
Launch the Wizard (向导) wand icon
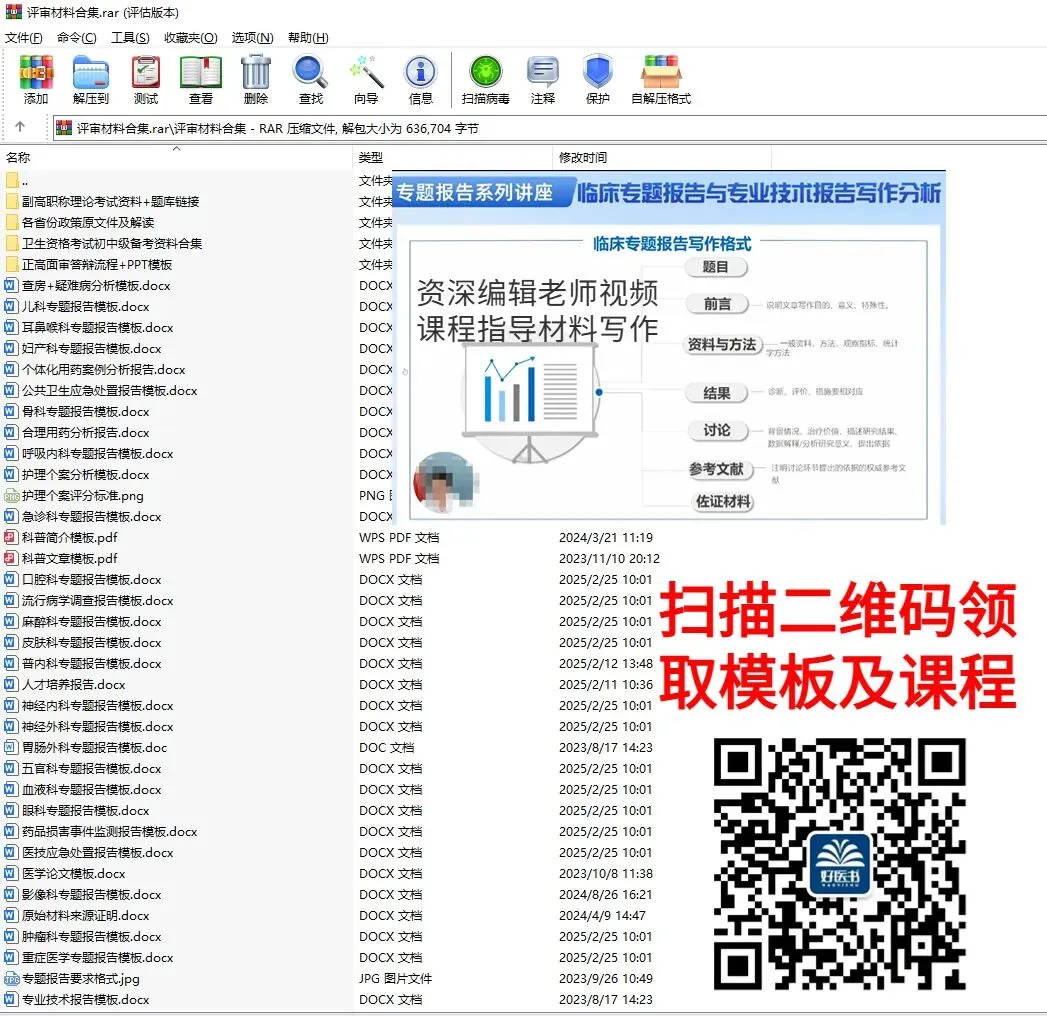[x=366, y=79]
